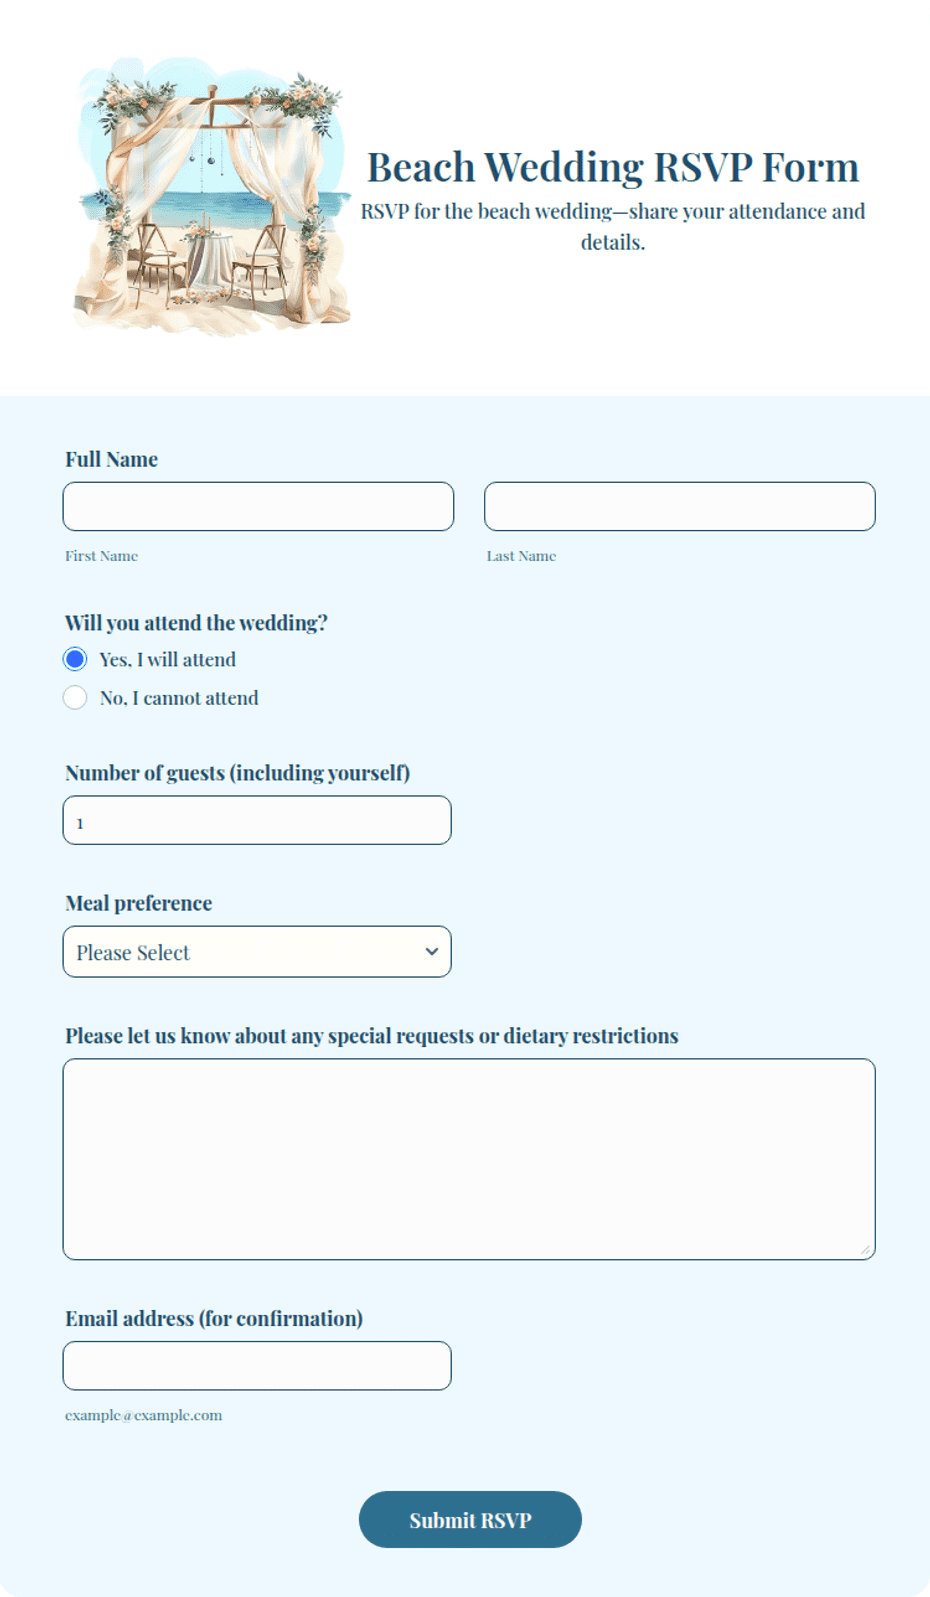This screenshot has height=1597, width=930.
Task: Click the 'No, I cannot attend' label text
Action: point(179,698)
